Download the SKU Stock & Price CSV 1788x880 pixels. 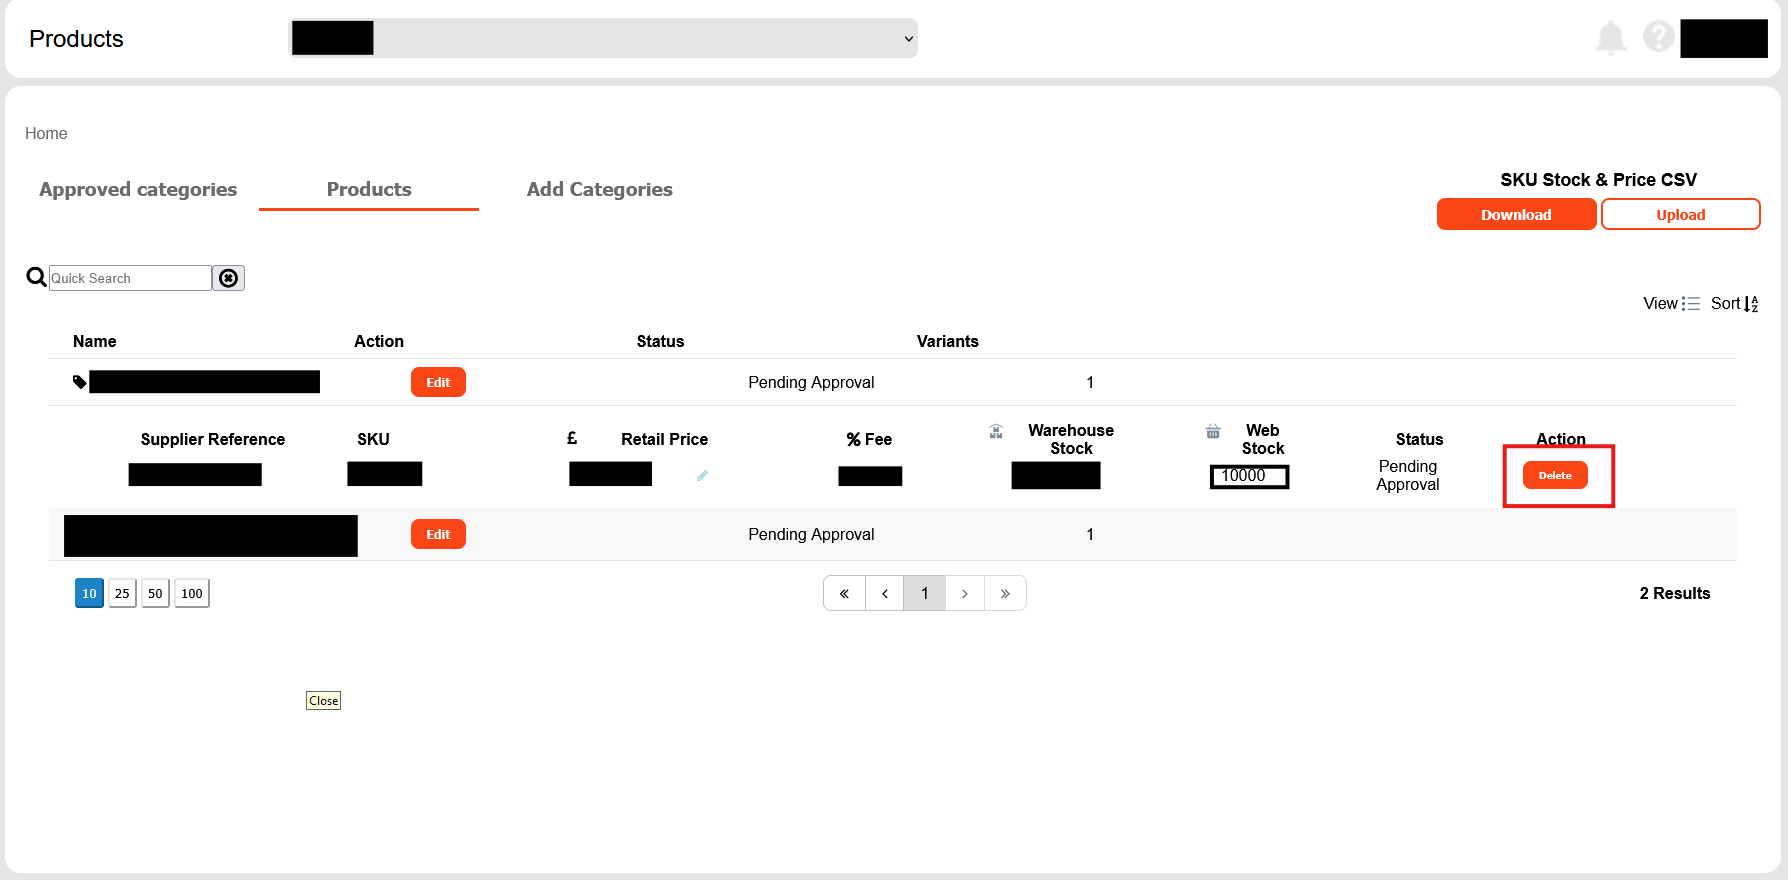(1516, 214)
